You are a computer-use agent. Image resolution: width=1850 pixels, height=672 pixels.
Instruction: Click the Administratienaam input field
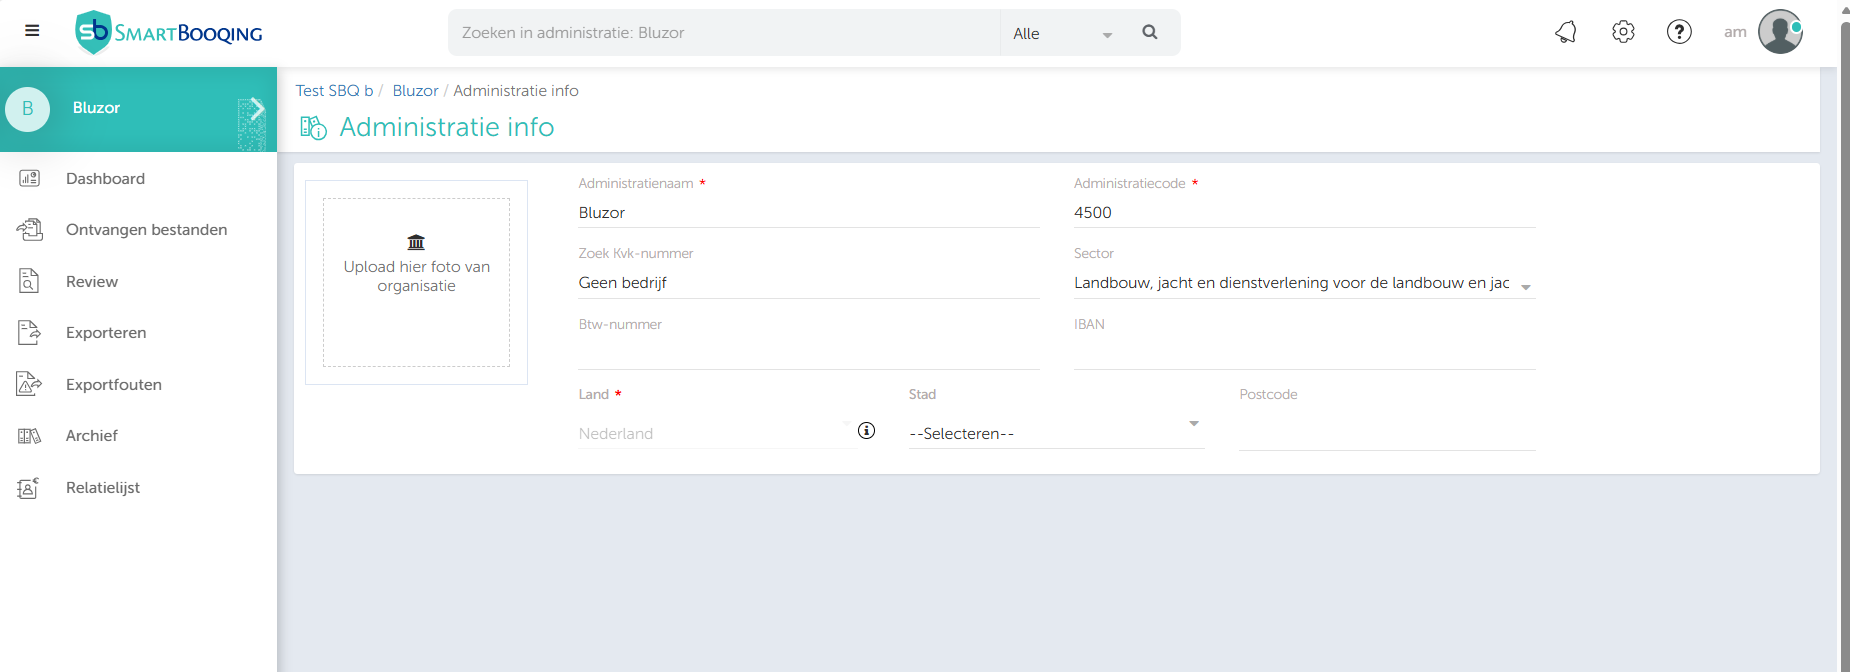pos(808,213)
